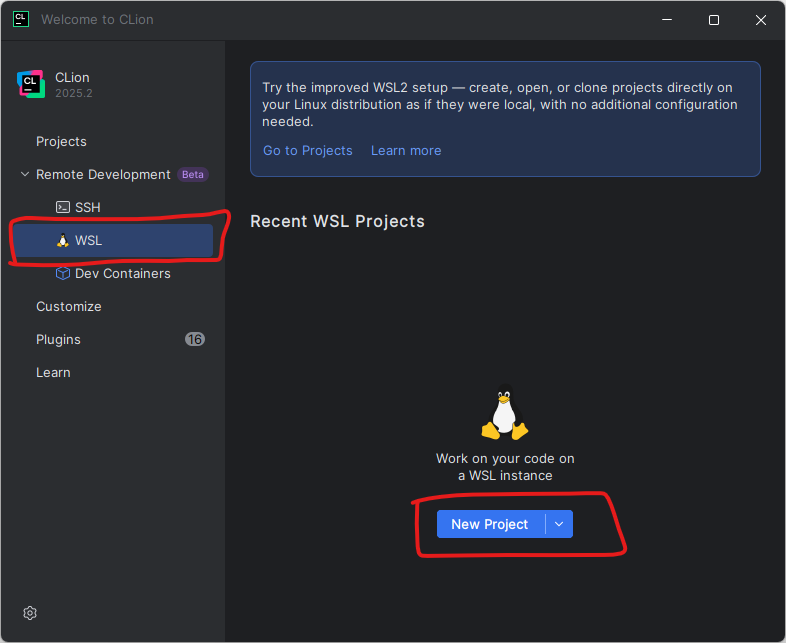Click the large Tux penguin image
This screenshot has width=786, height=643.
[x=505, y=412]
